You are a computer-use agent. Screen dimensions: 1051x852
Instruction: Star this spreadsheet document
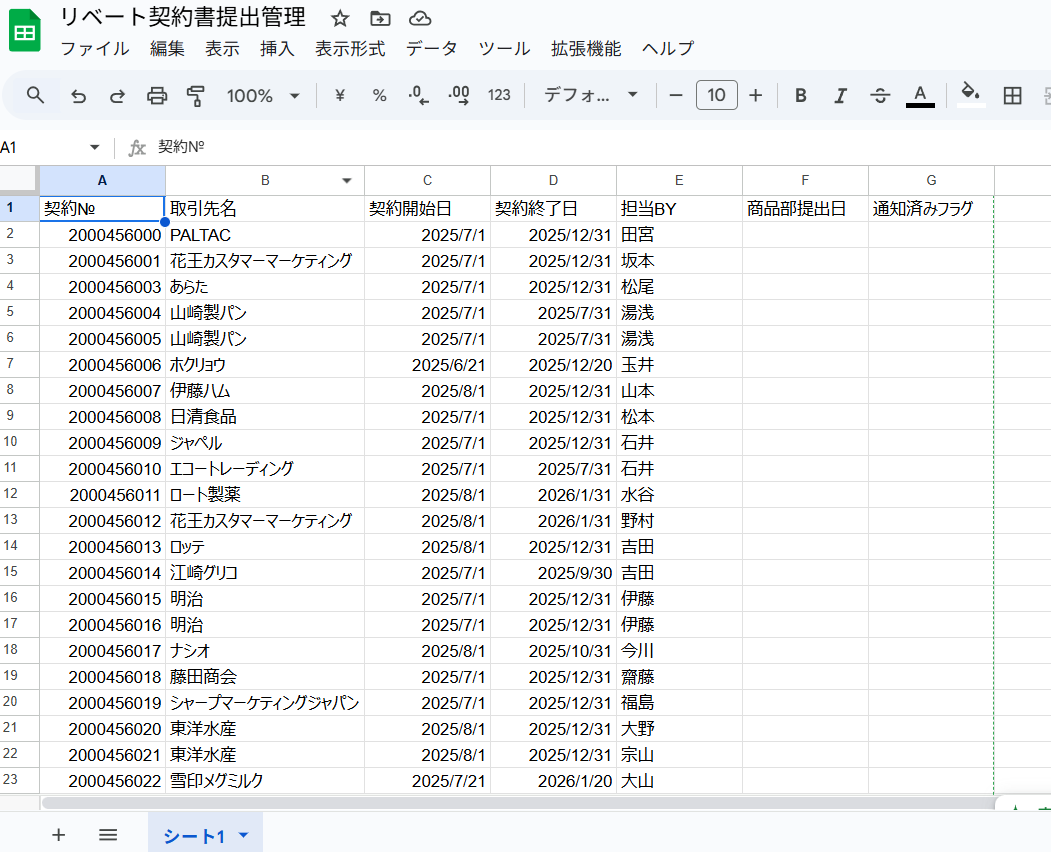click(340, 19)
